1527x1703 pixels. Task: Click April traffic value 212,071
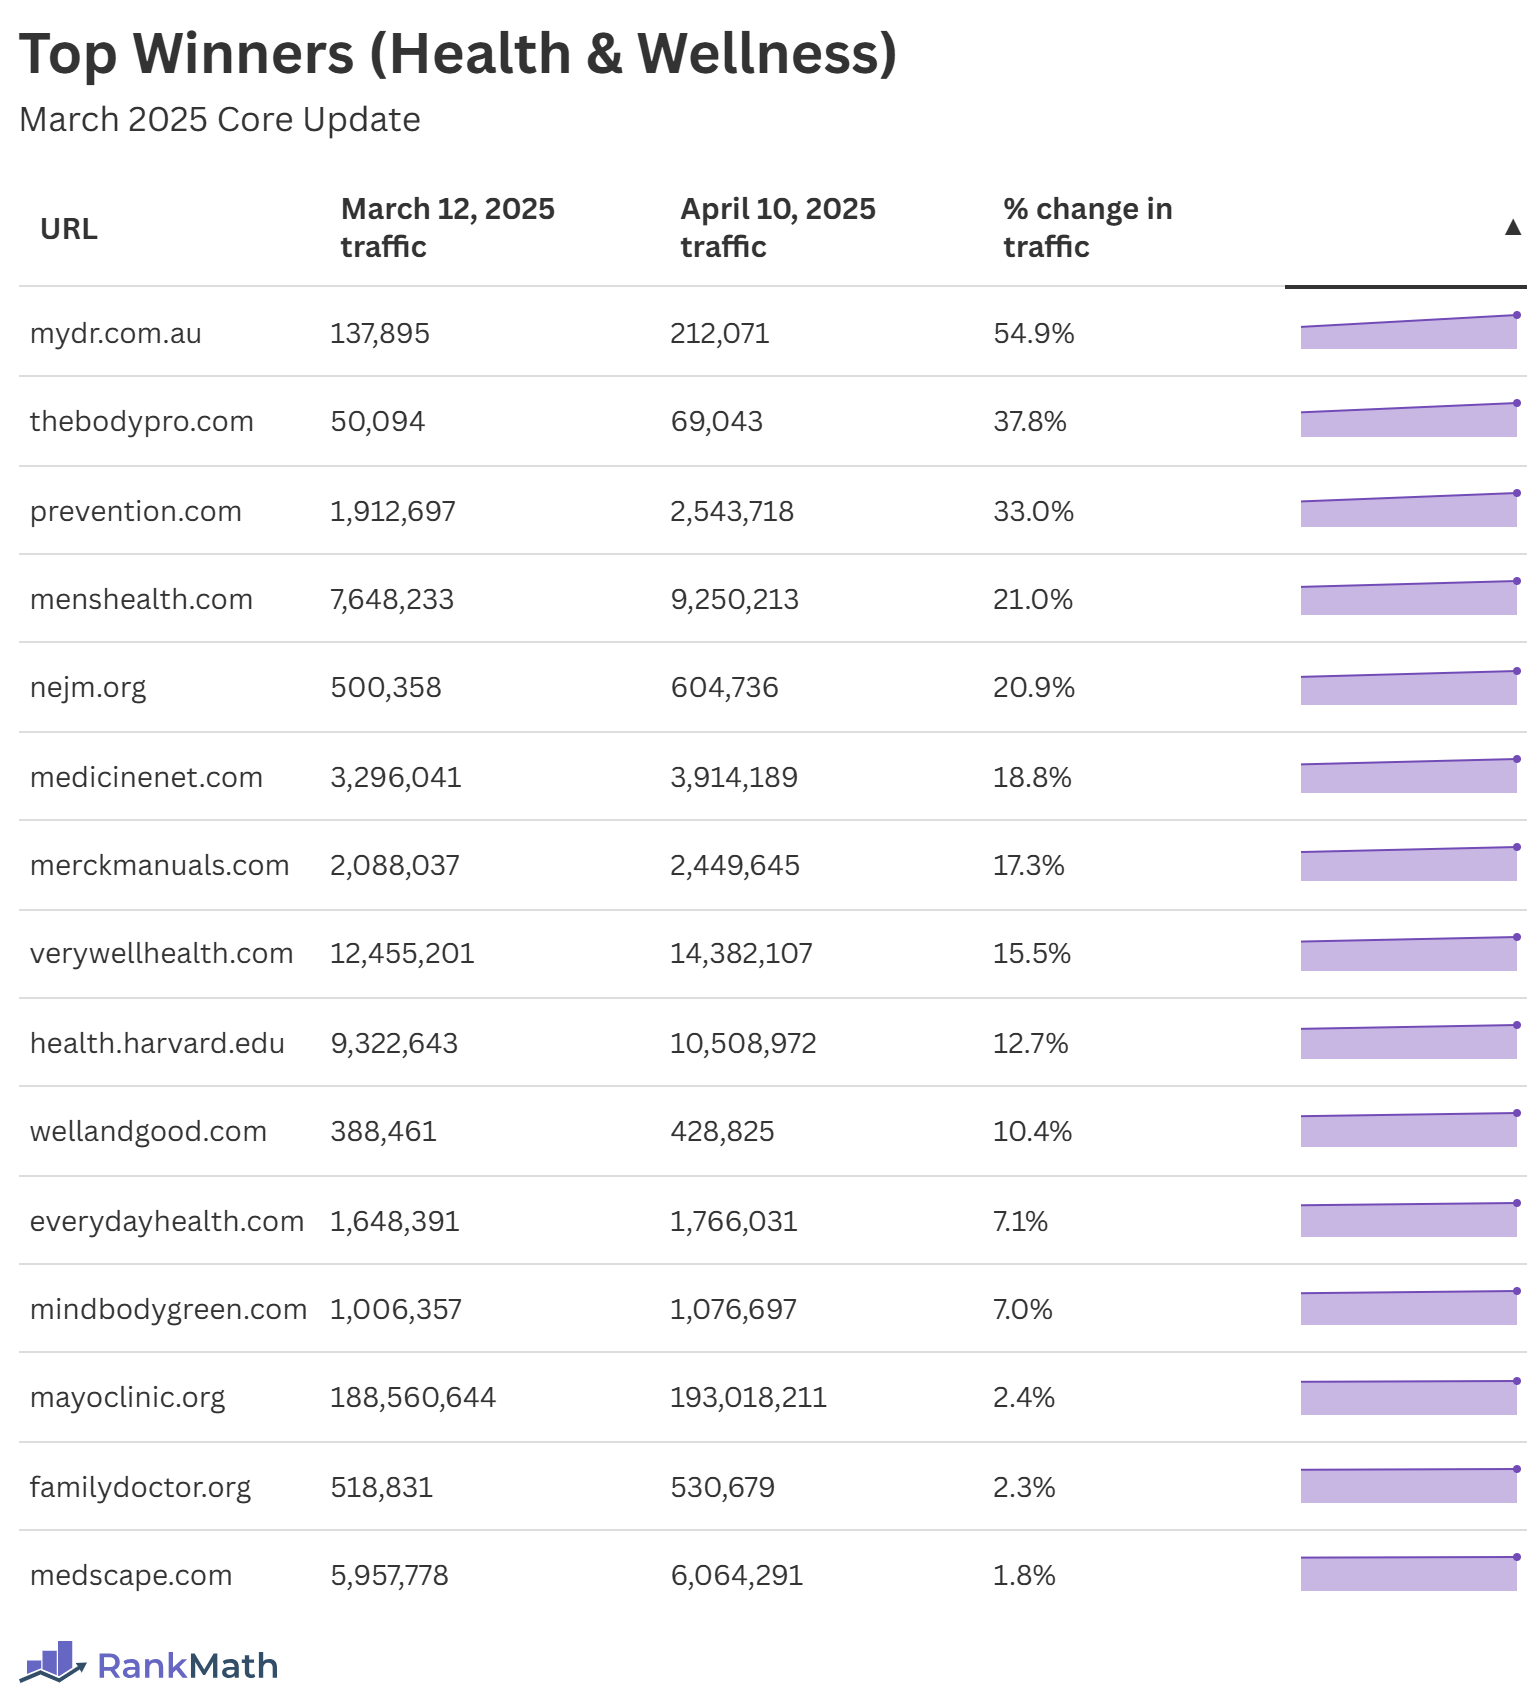tap(720, 333)
